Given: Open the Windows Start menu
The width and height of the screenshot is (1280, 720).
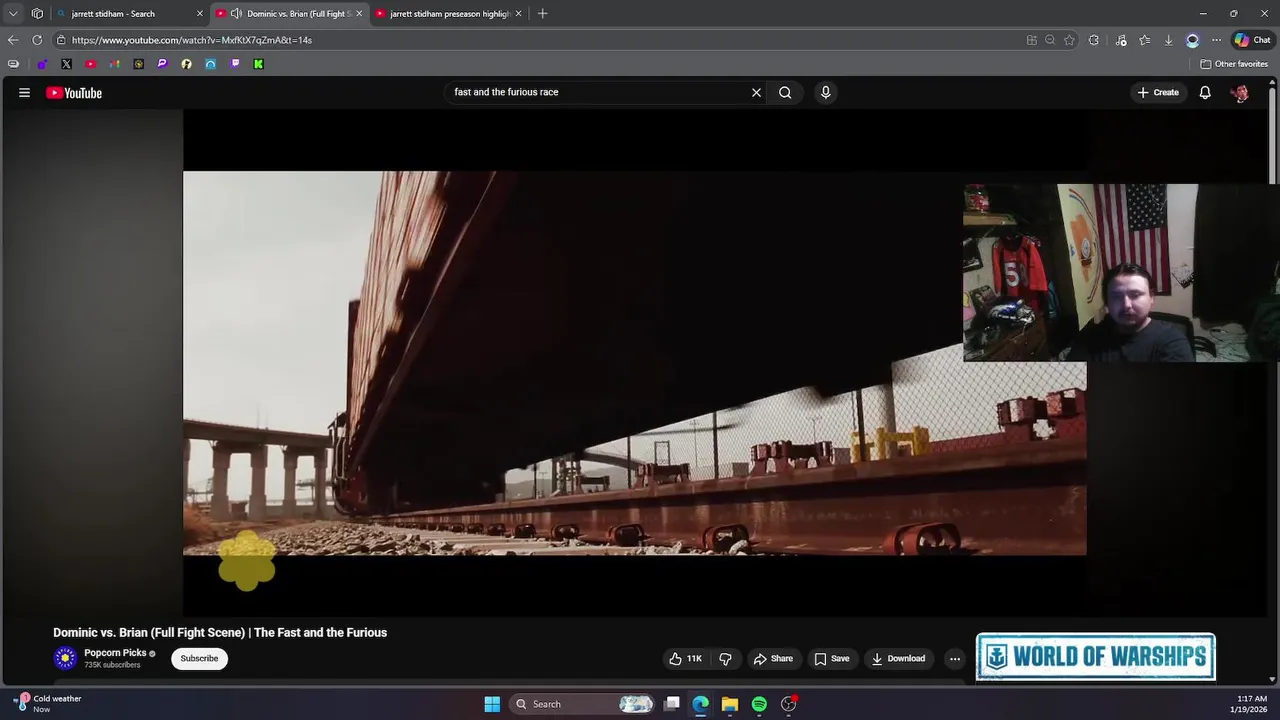Looking at the screenshot, I should click(492, 704).
